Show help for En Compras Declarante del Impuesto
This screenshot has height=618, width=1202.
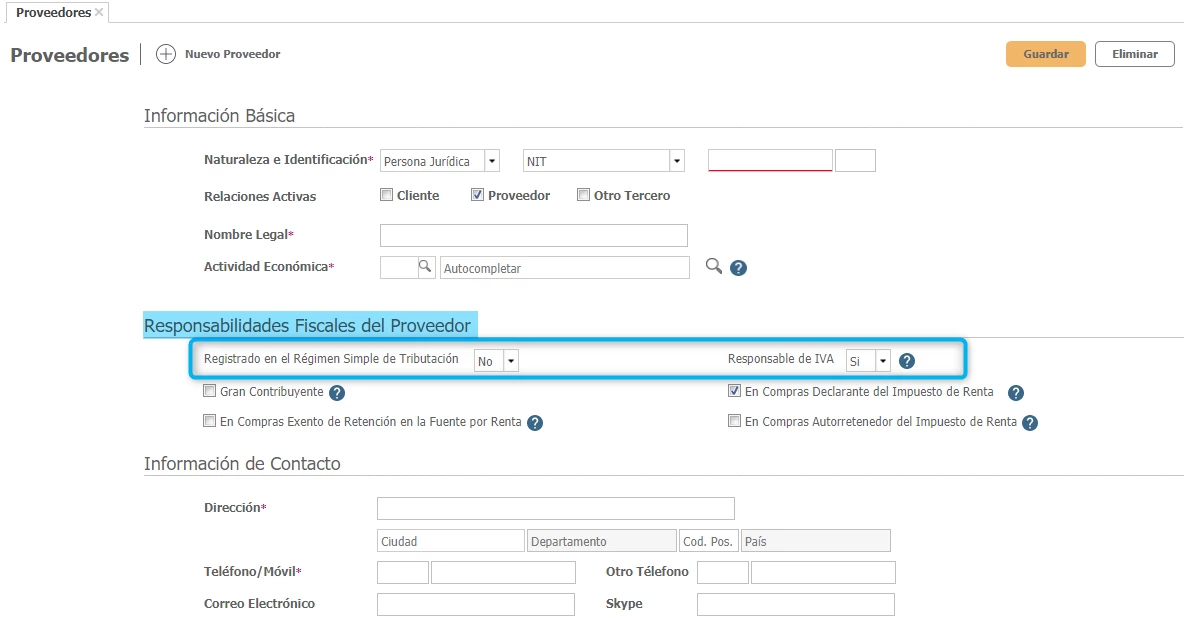coord(1015,393)
